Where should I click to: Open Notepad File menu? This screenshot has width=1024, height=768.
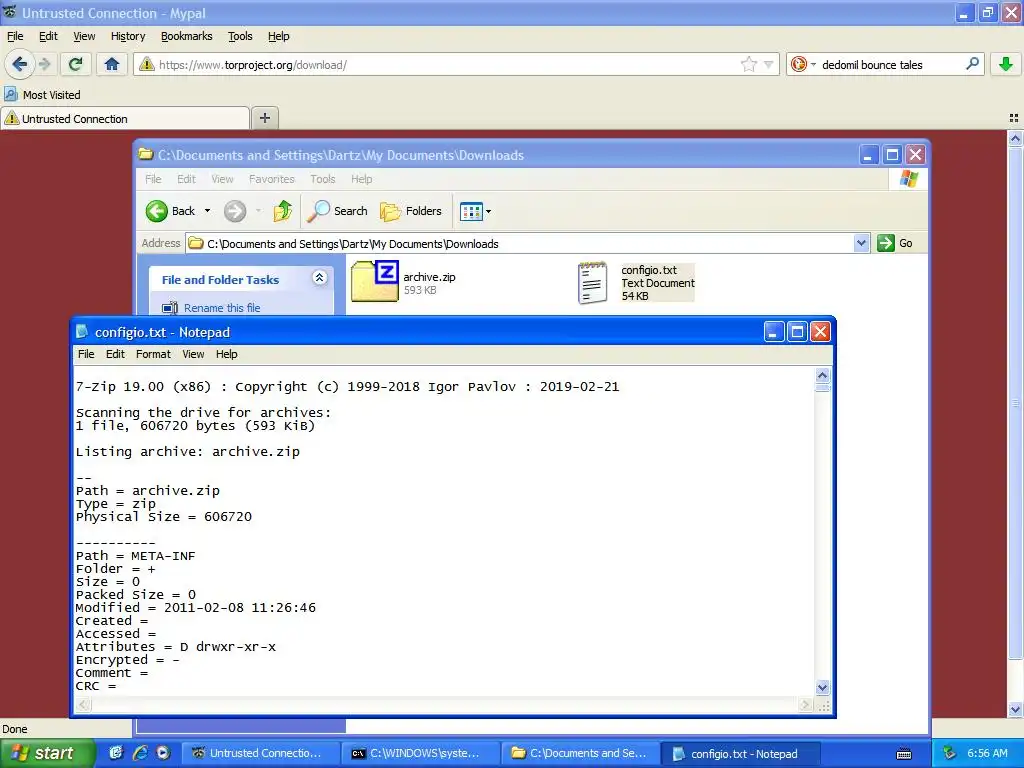pyautogui.click(x=86, y=354)
